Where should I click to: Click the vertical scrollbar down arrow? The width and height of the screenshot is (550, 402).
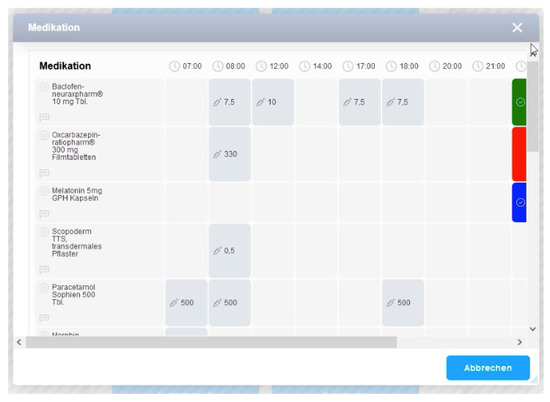(533, 329)
